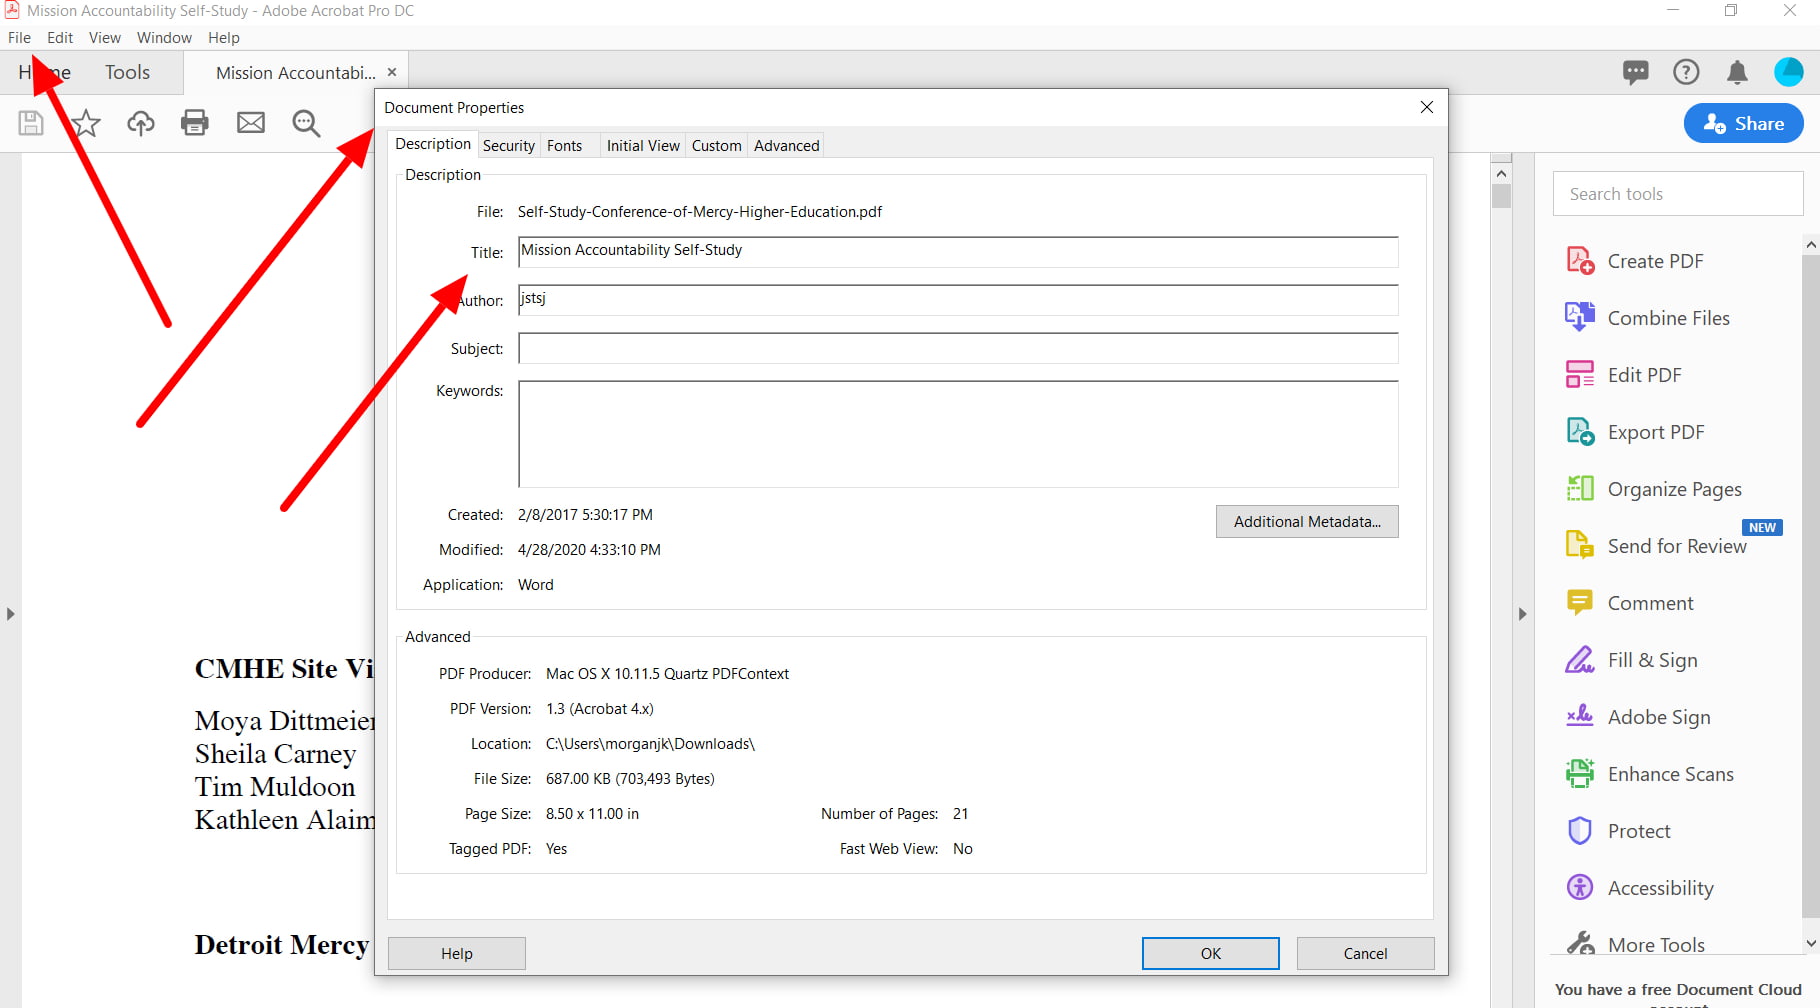Image resolution: width=1820 pixels, height=1008 pixels.
Task: Print the document using printer icon
Action: pyautogui.click(x=195, y=123)
